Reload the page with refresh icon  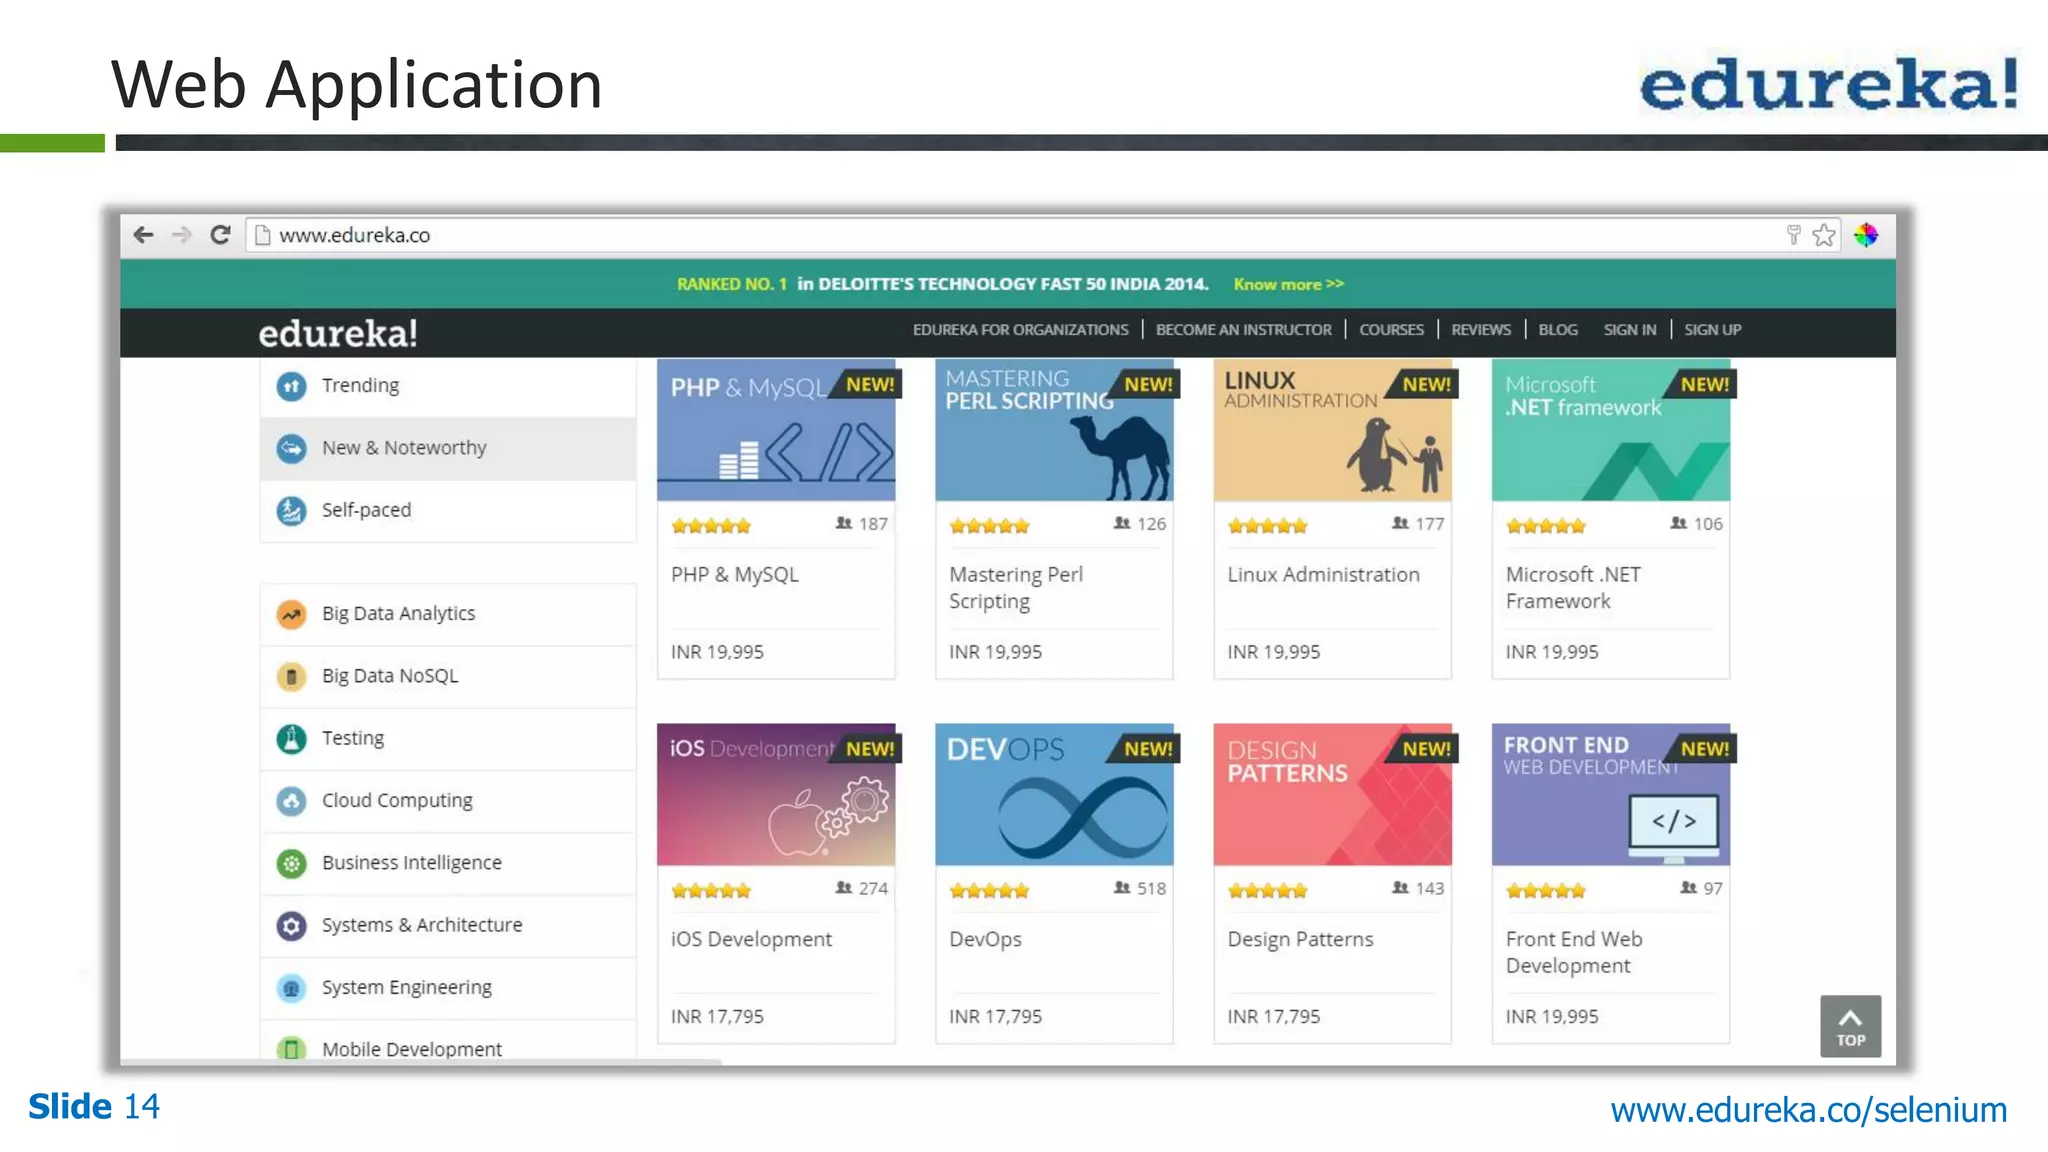[x=220, y=235]
